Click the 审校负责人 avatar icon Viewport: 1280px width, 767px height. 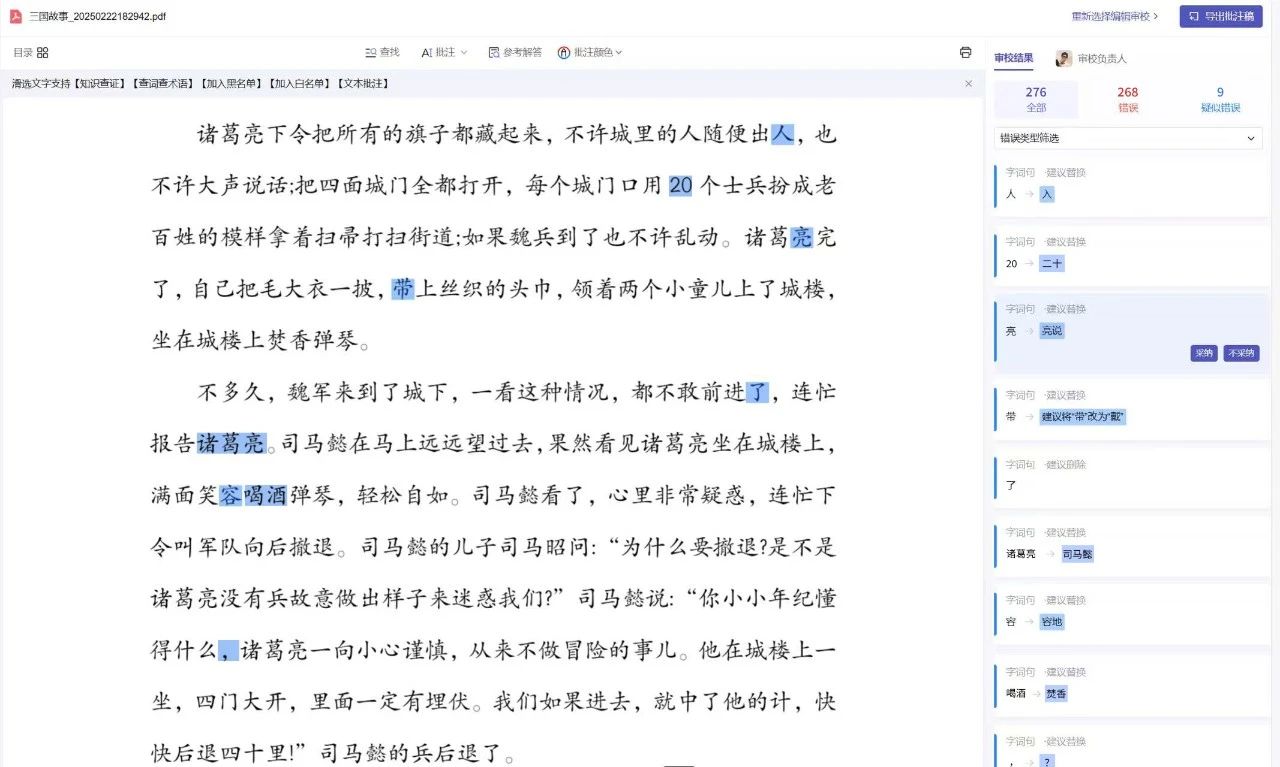[1064, 59]
